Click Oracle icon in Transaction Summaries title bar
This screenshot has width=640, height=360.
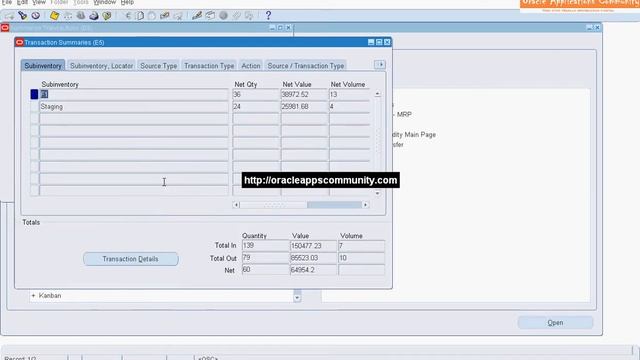19,42
